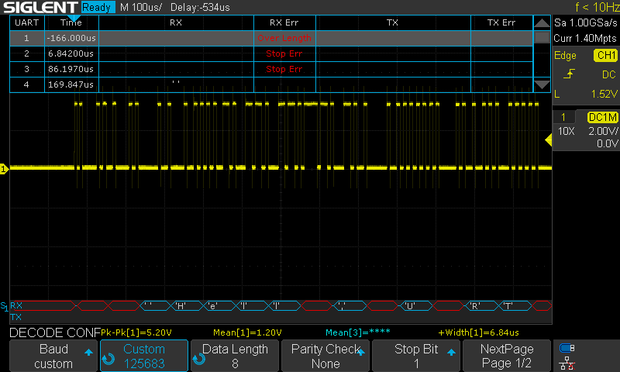Screen dimensions: 620x372
Task: Click the 'U' decoded byte on RX bus
Action: click(410, 306)
